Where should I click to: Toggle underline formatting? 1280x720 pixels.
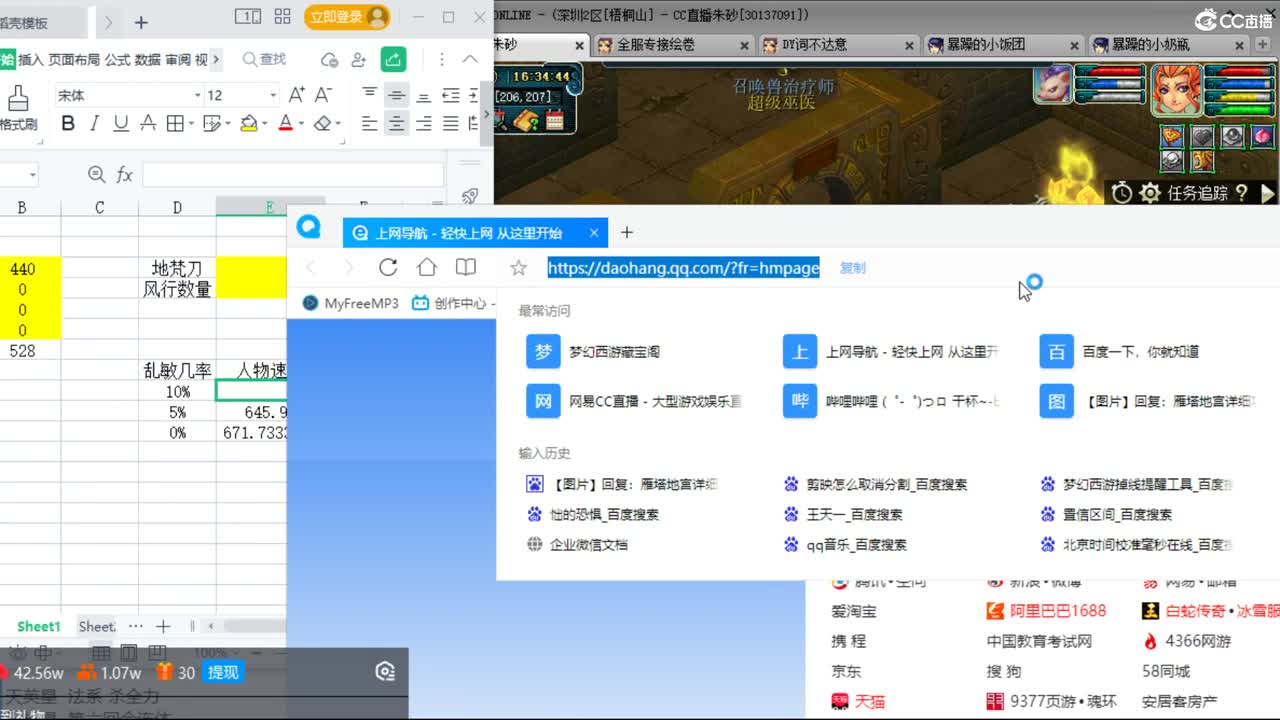(119, 123)
